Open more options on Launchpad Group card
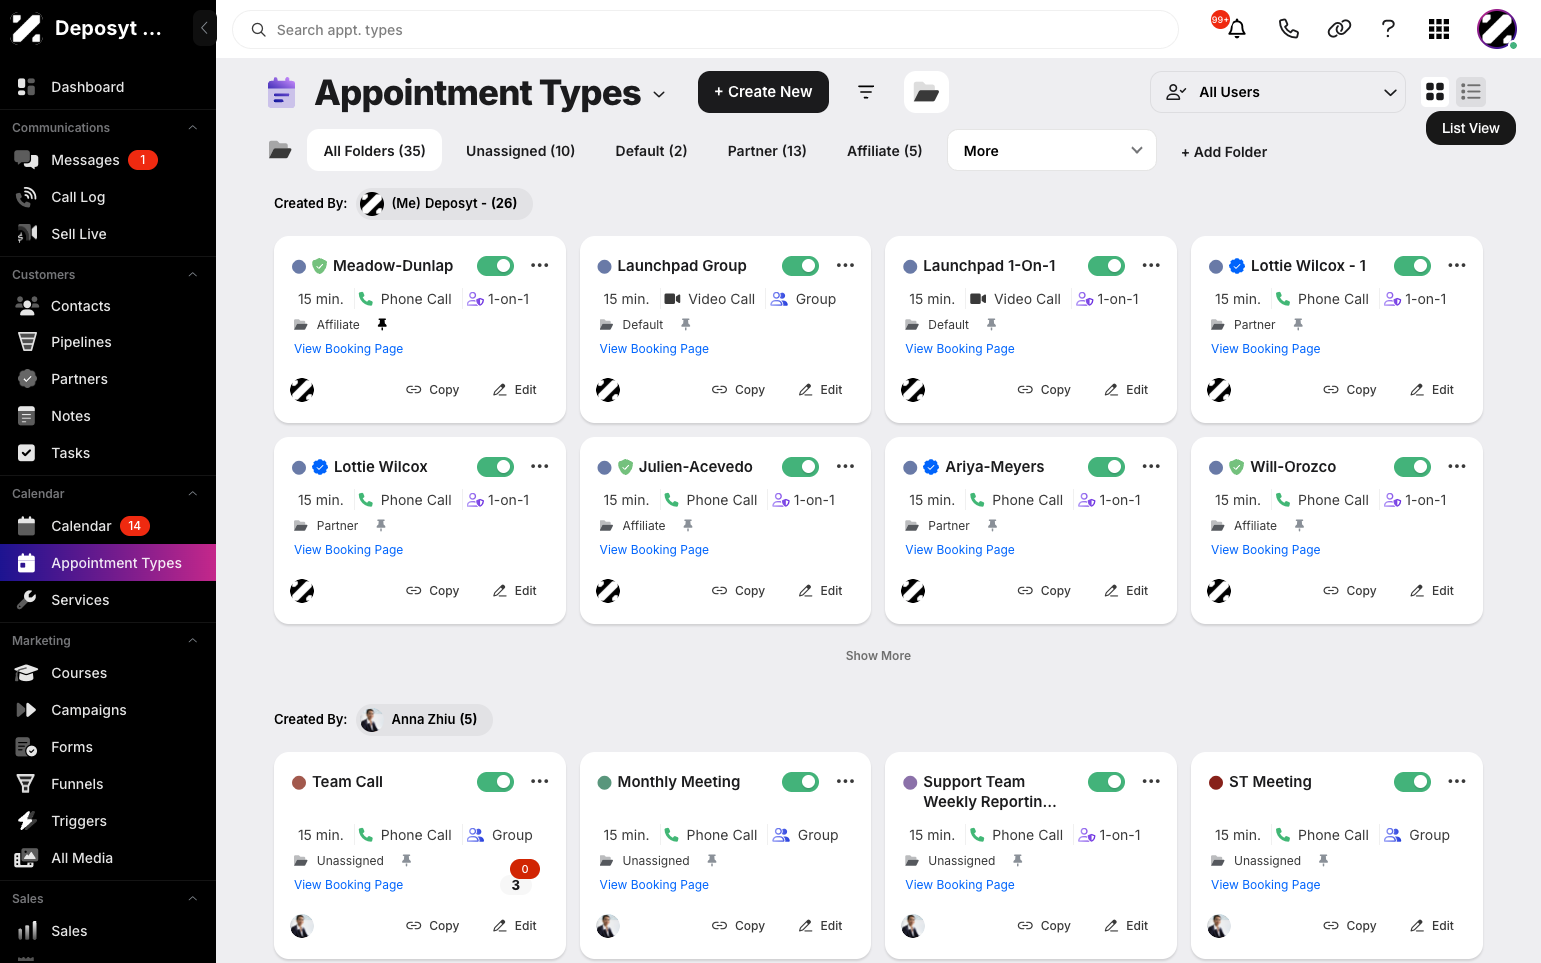Viewport: 1541px width, 963px height. click(x=846, y=265)
